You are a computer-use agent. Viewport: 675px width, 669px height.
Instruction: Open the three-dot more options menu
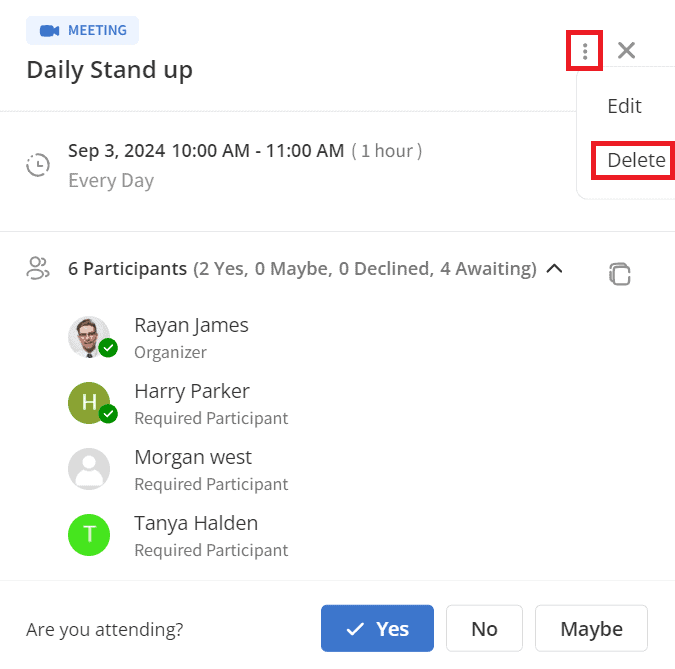tap(585, 51)
